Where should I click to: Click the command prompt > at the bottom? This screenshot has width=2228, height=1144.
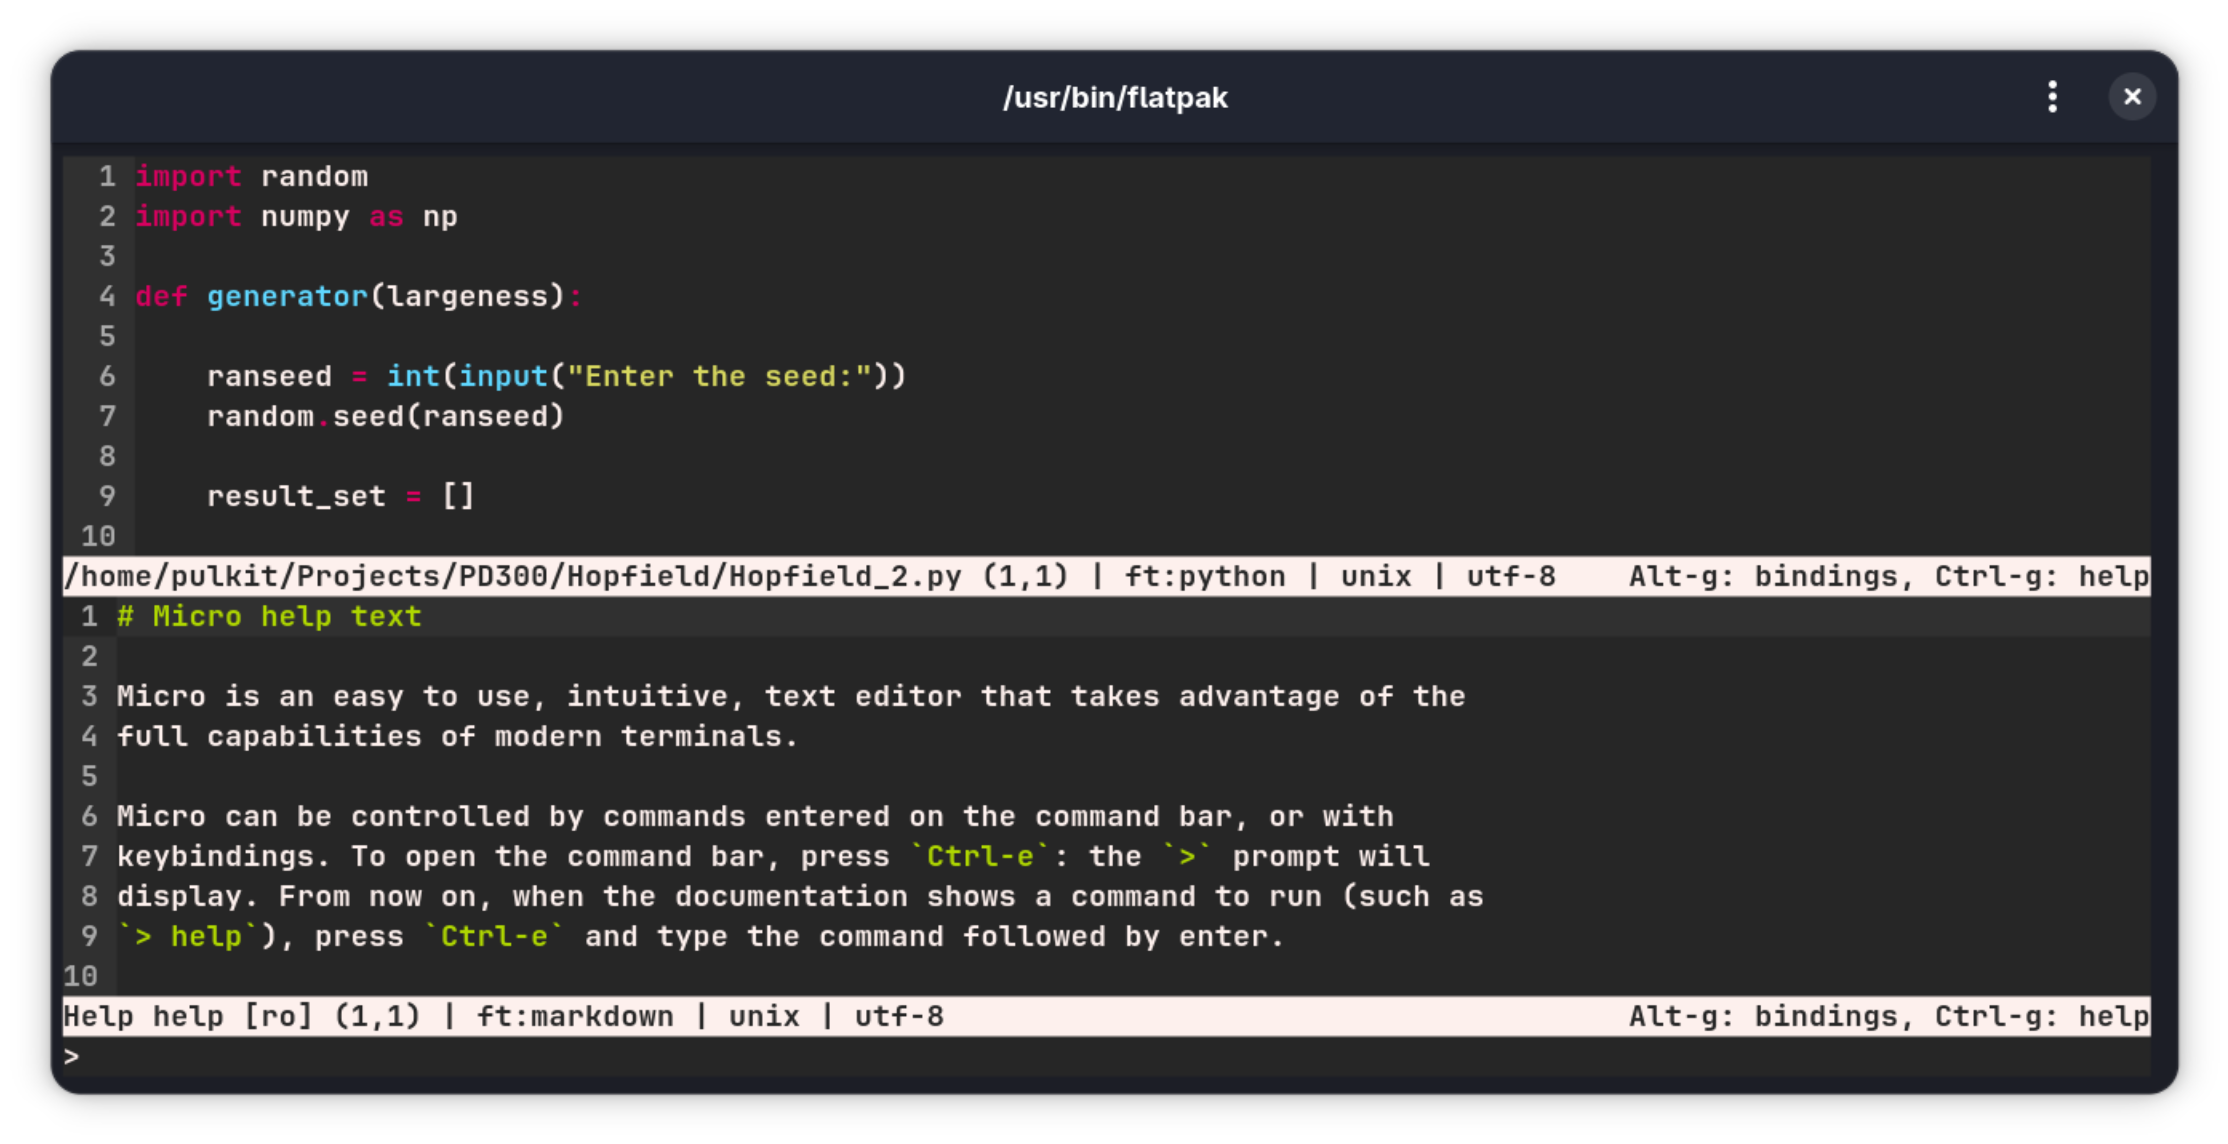[x=72, y=1056]
